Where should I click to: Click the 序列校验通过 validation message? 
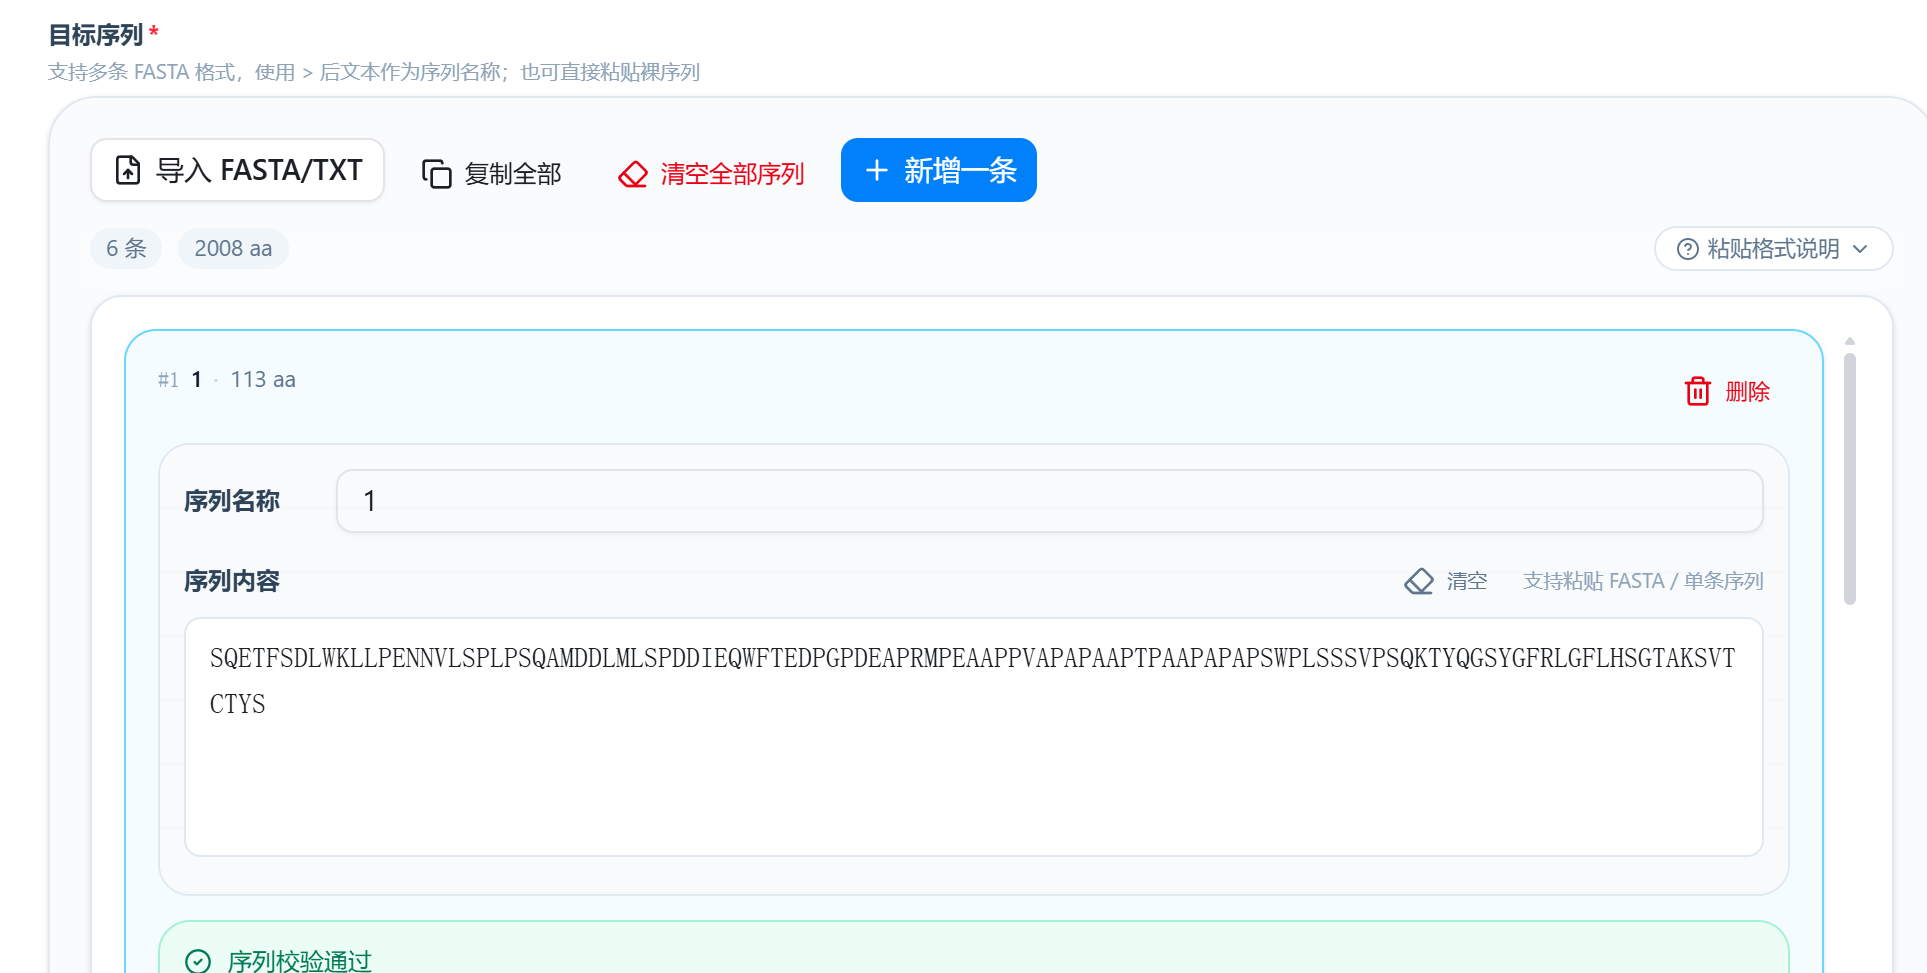299,961
